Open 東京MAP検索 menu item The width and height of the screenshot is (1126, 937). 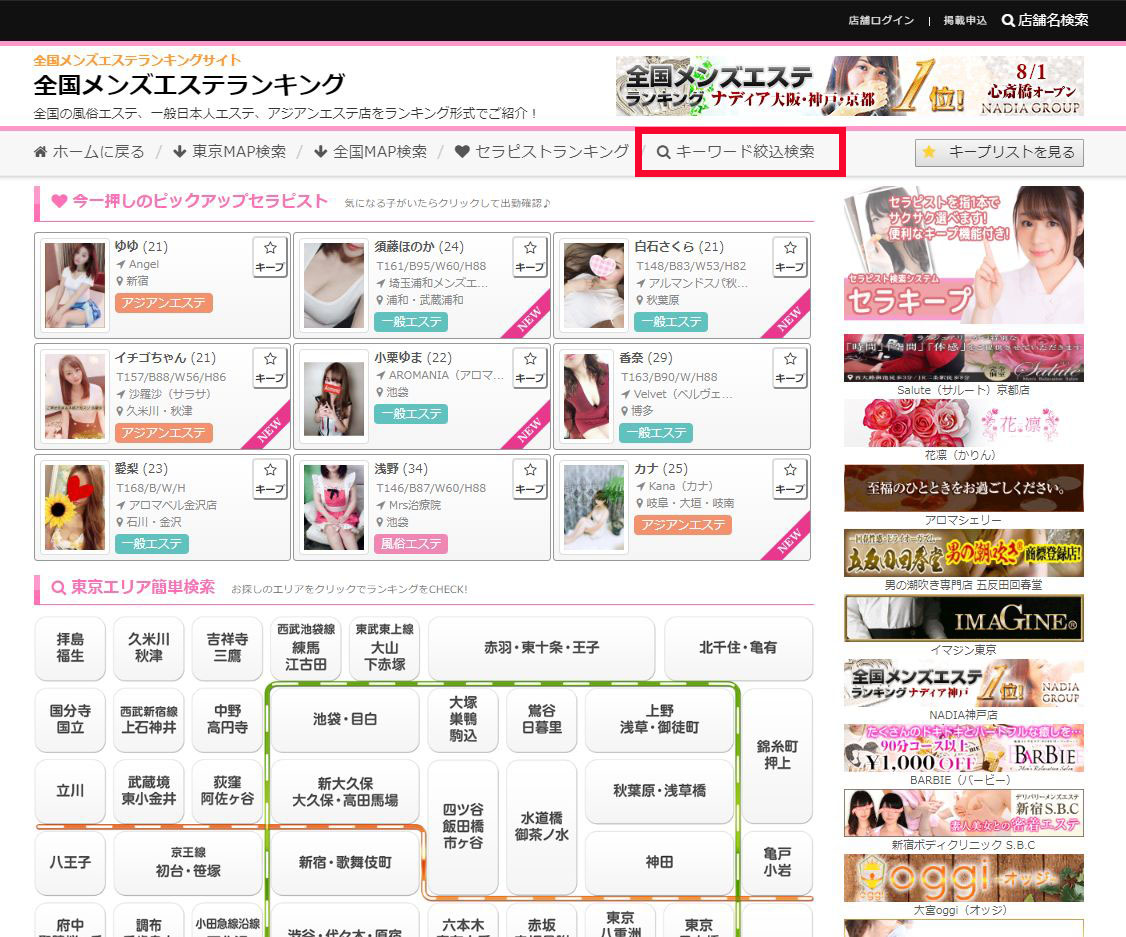click(230, 151)
